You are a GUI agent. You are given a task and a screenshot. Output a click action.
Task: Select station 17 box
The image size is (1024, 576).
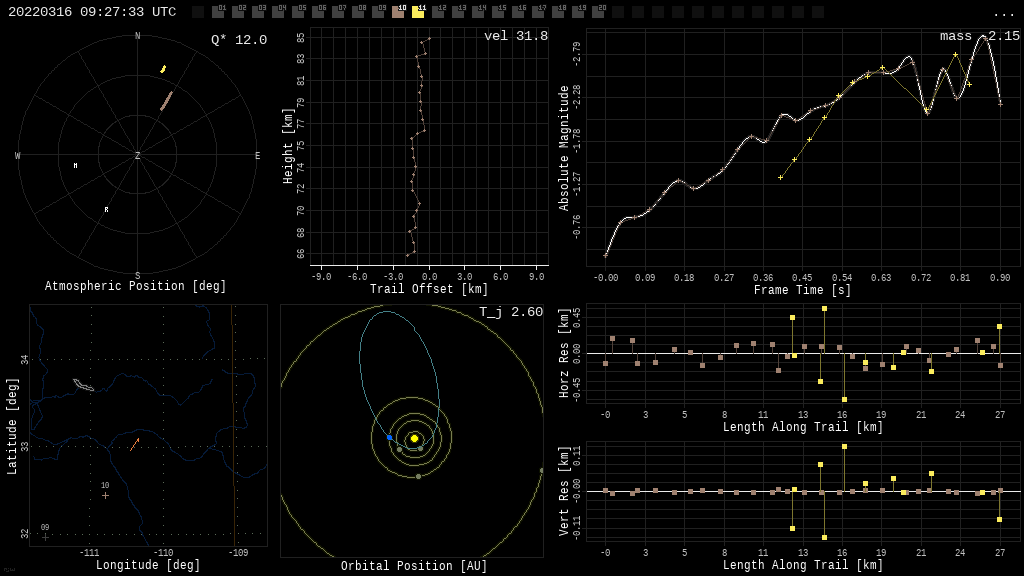(x=538, y=12)
